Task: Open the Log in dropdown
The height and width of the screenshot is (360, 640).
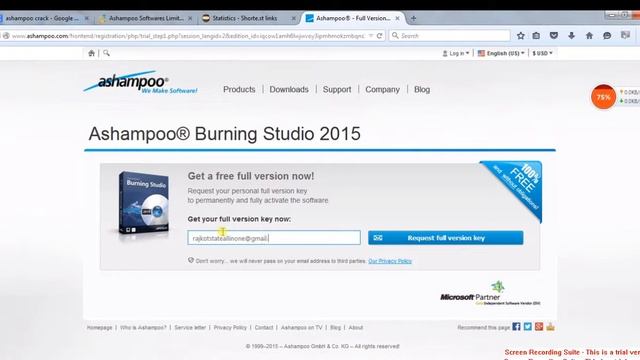Action: 456,53
